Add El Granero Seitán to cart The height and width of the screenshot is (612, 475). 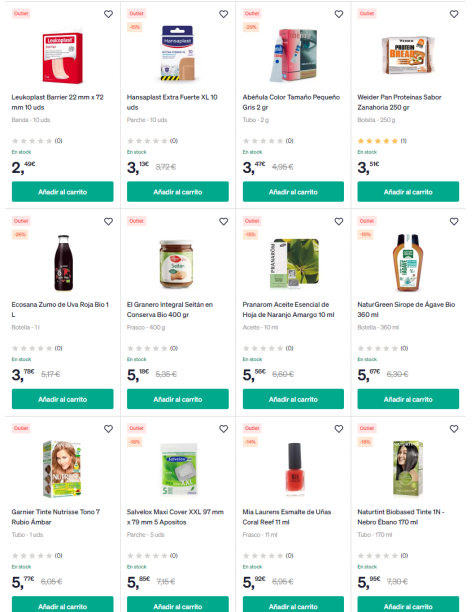coord(178,399)
